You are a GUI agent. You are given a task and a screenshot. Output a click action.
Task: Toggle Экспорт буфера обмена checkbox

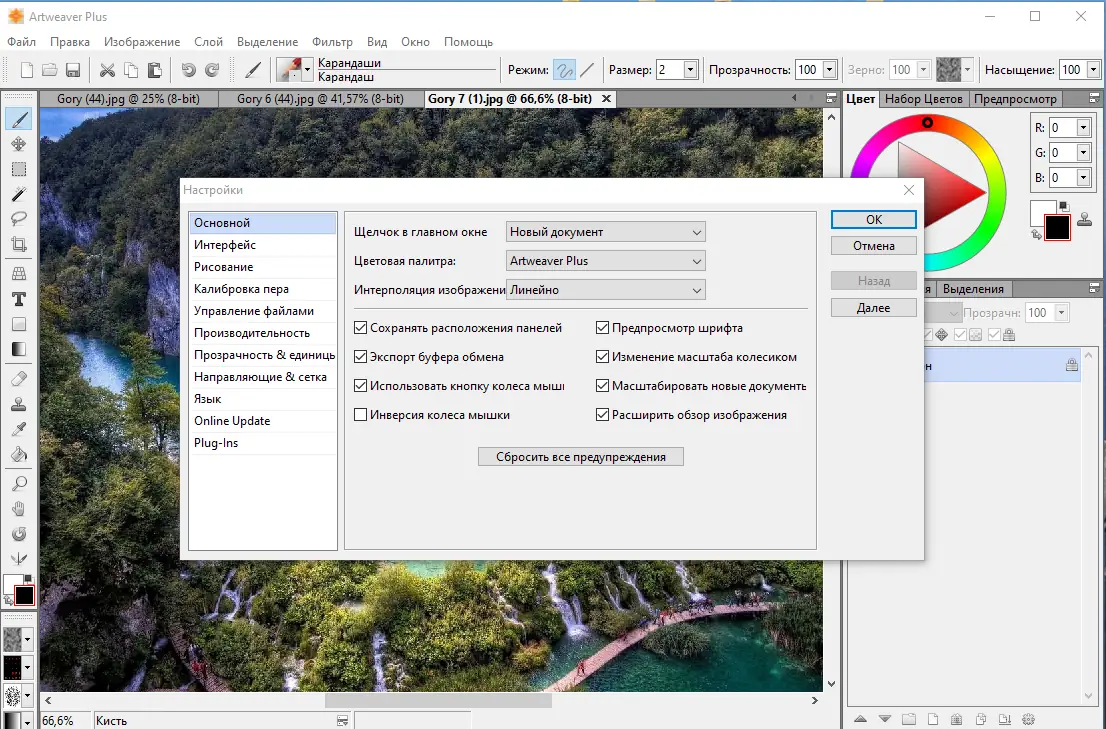coord(360,357)
